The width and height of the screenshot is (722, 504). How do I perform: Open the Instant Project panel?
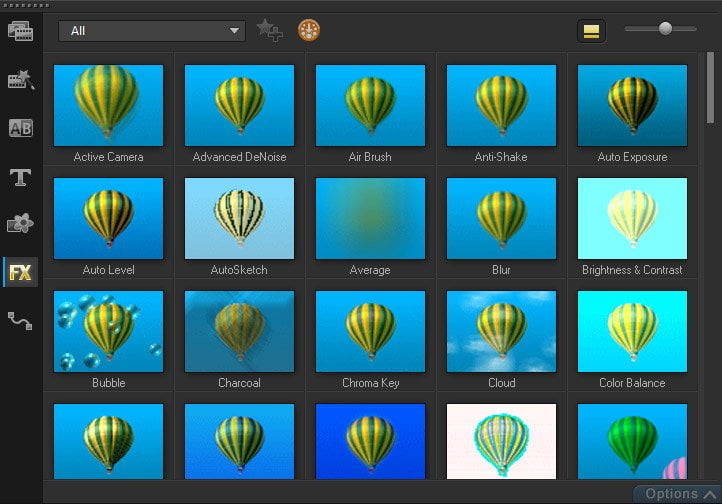(21, 80)
